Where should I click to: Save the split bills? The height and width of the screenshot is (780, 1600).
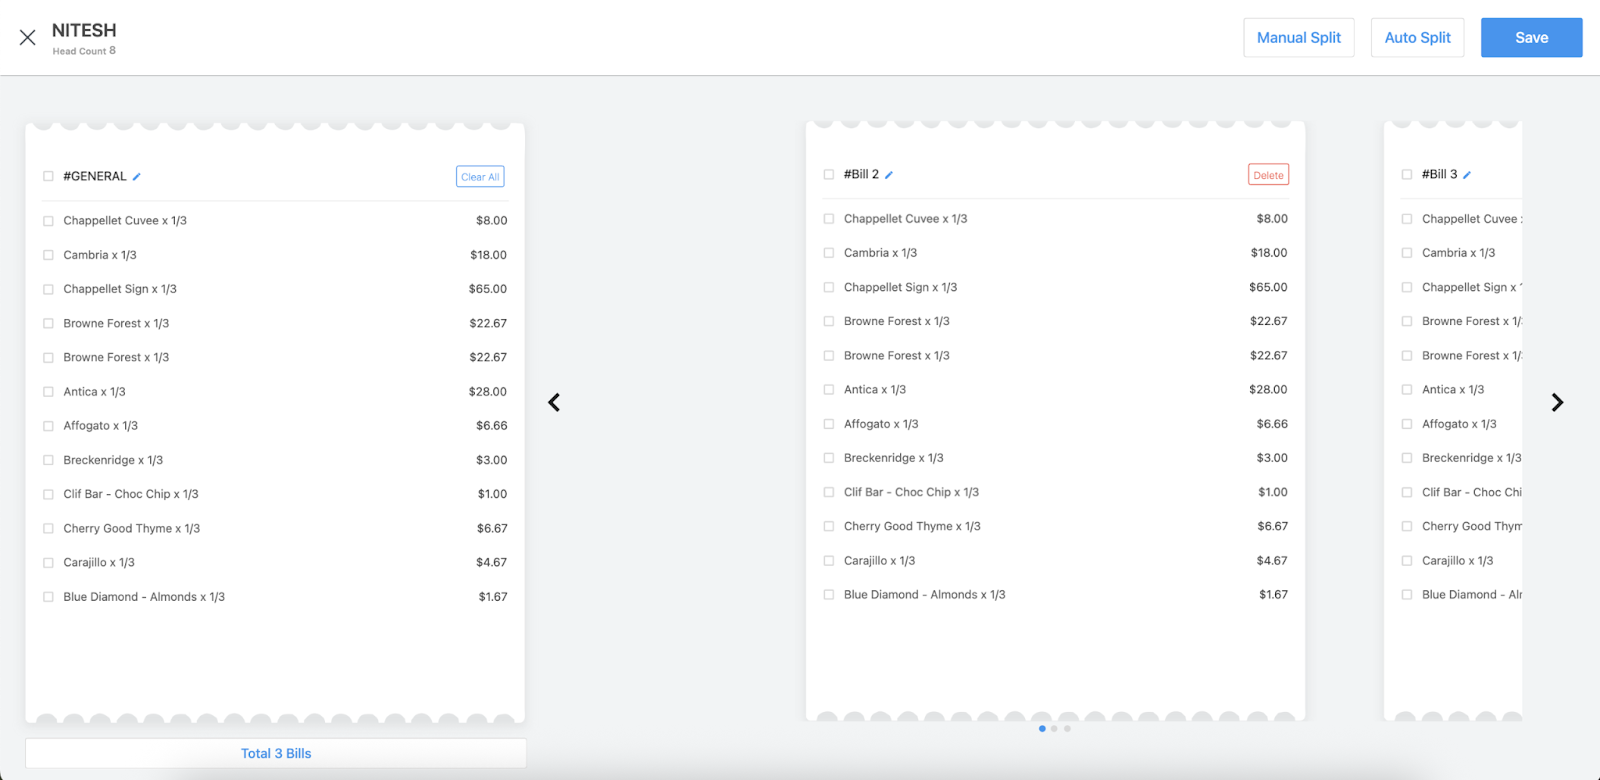[x=1531, y=38]
